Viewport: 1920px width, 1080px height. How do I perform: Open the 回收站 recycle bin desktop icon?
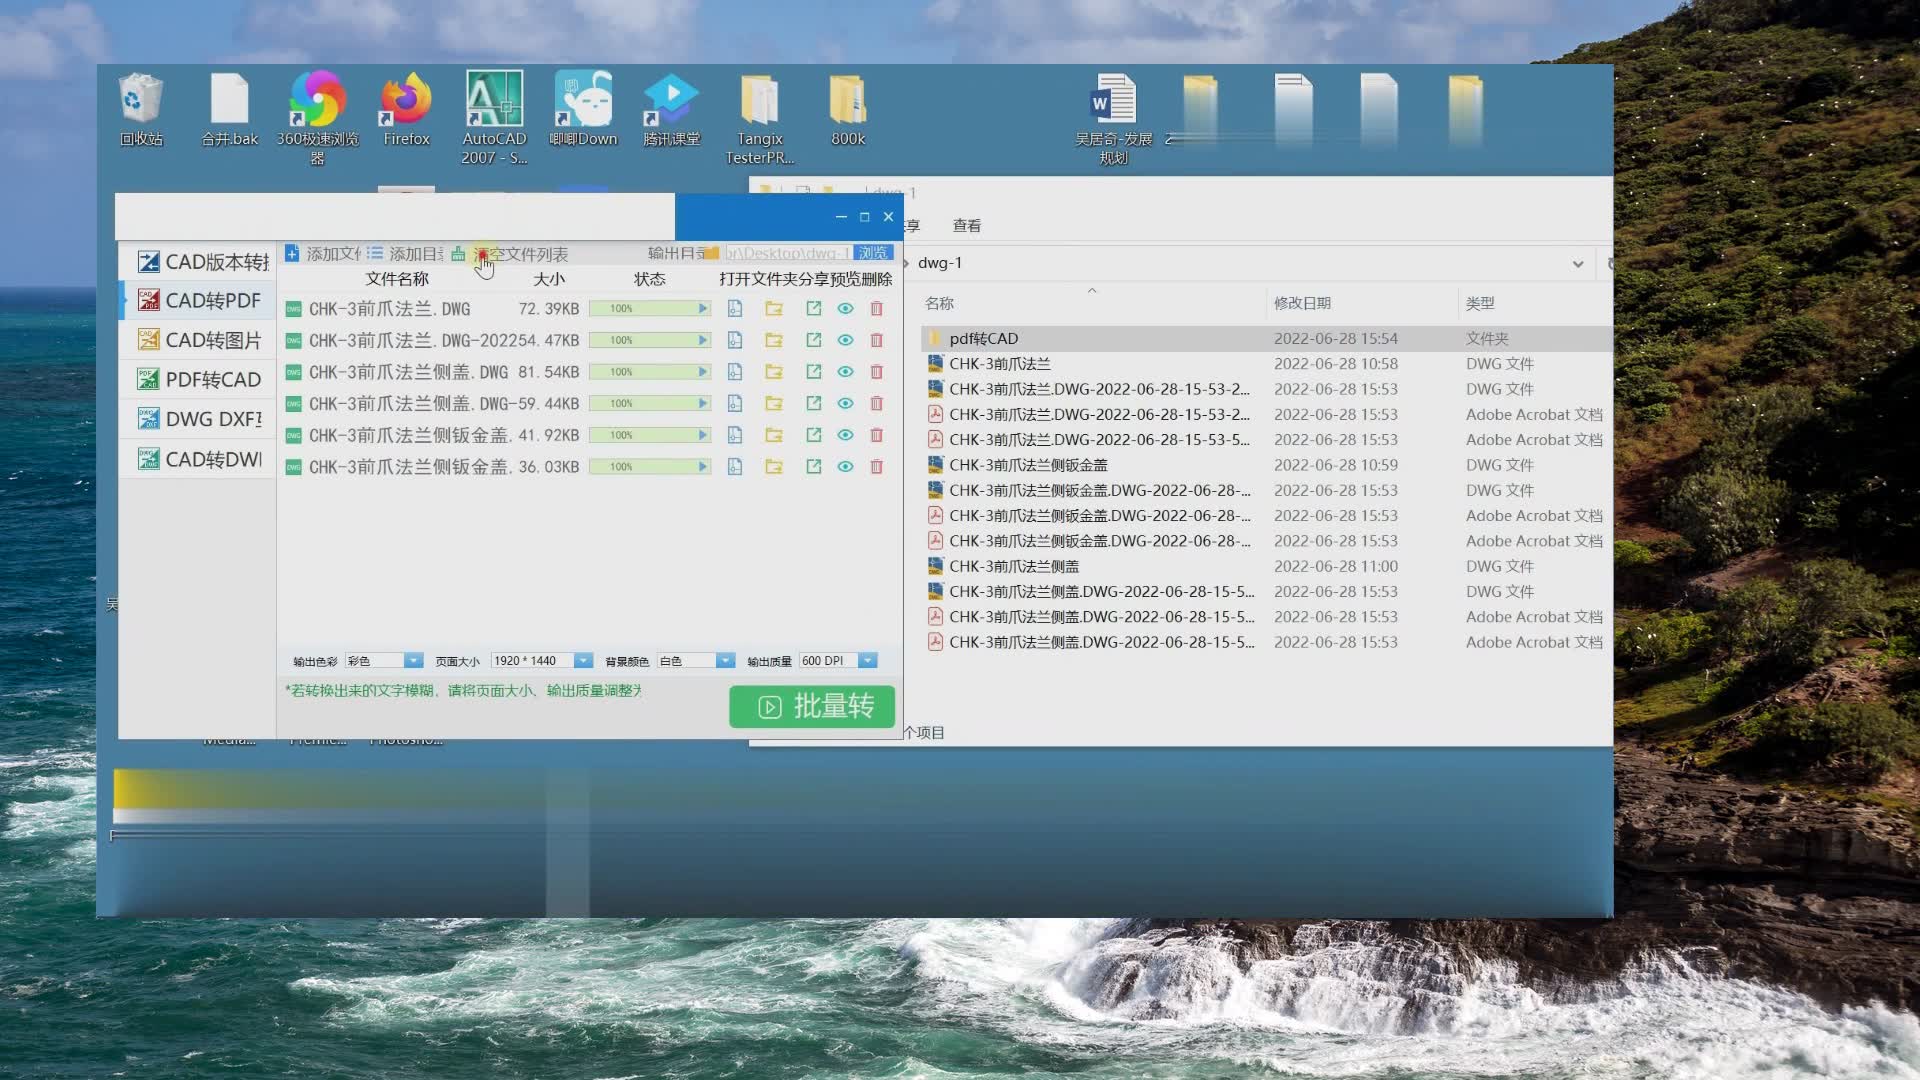[141, 110]
